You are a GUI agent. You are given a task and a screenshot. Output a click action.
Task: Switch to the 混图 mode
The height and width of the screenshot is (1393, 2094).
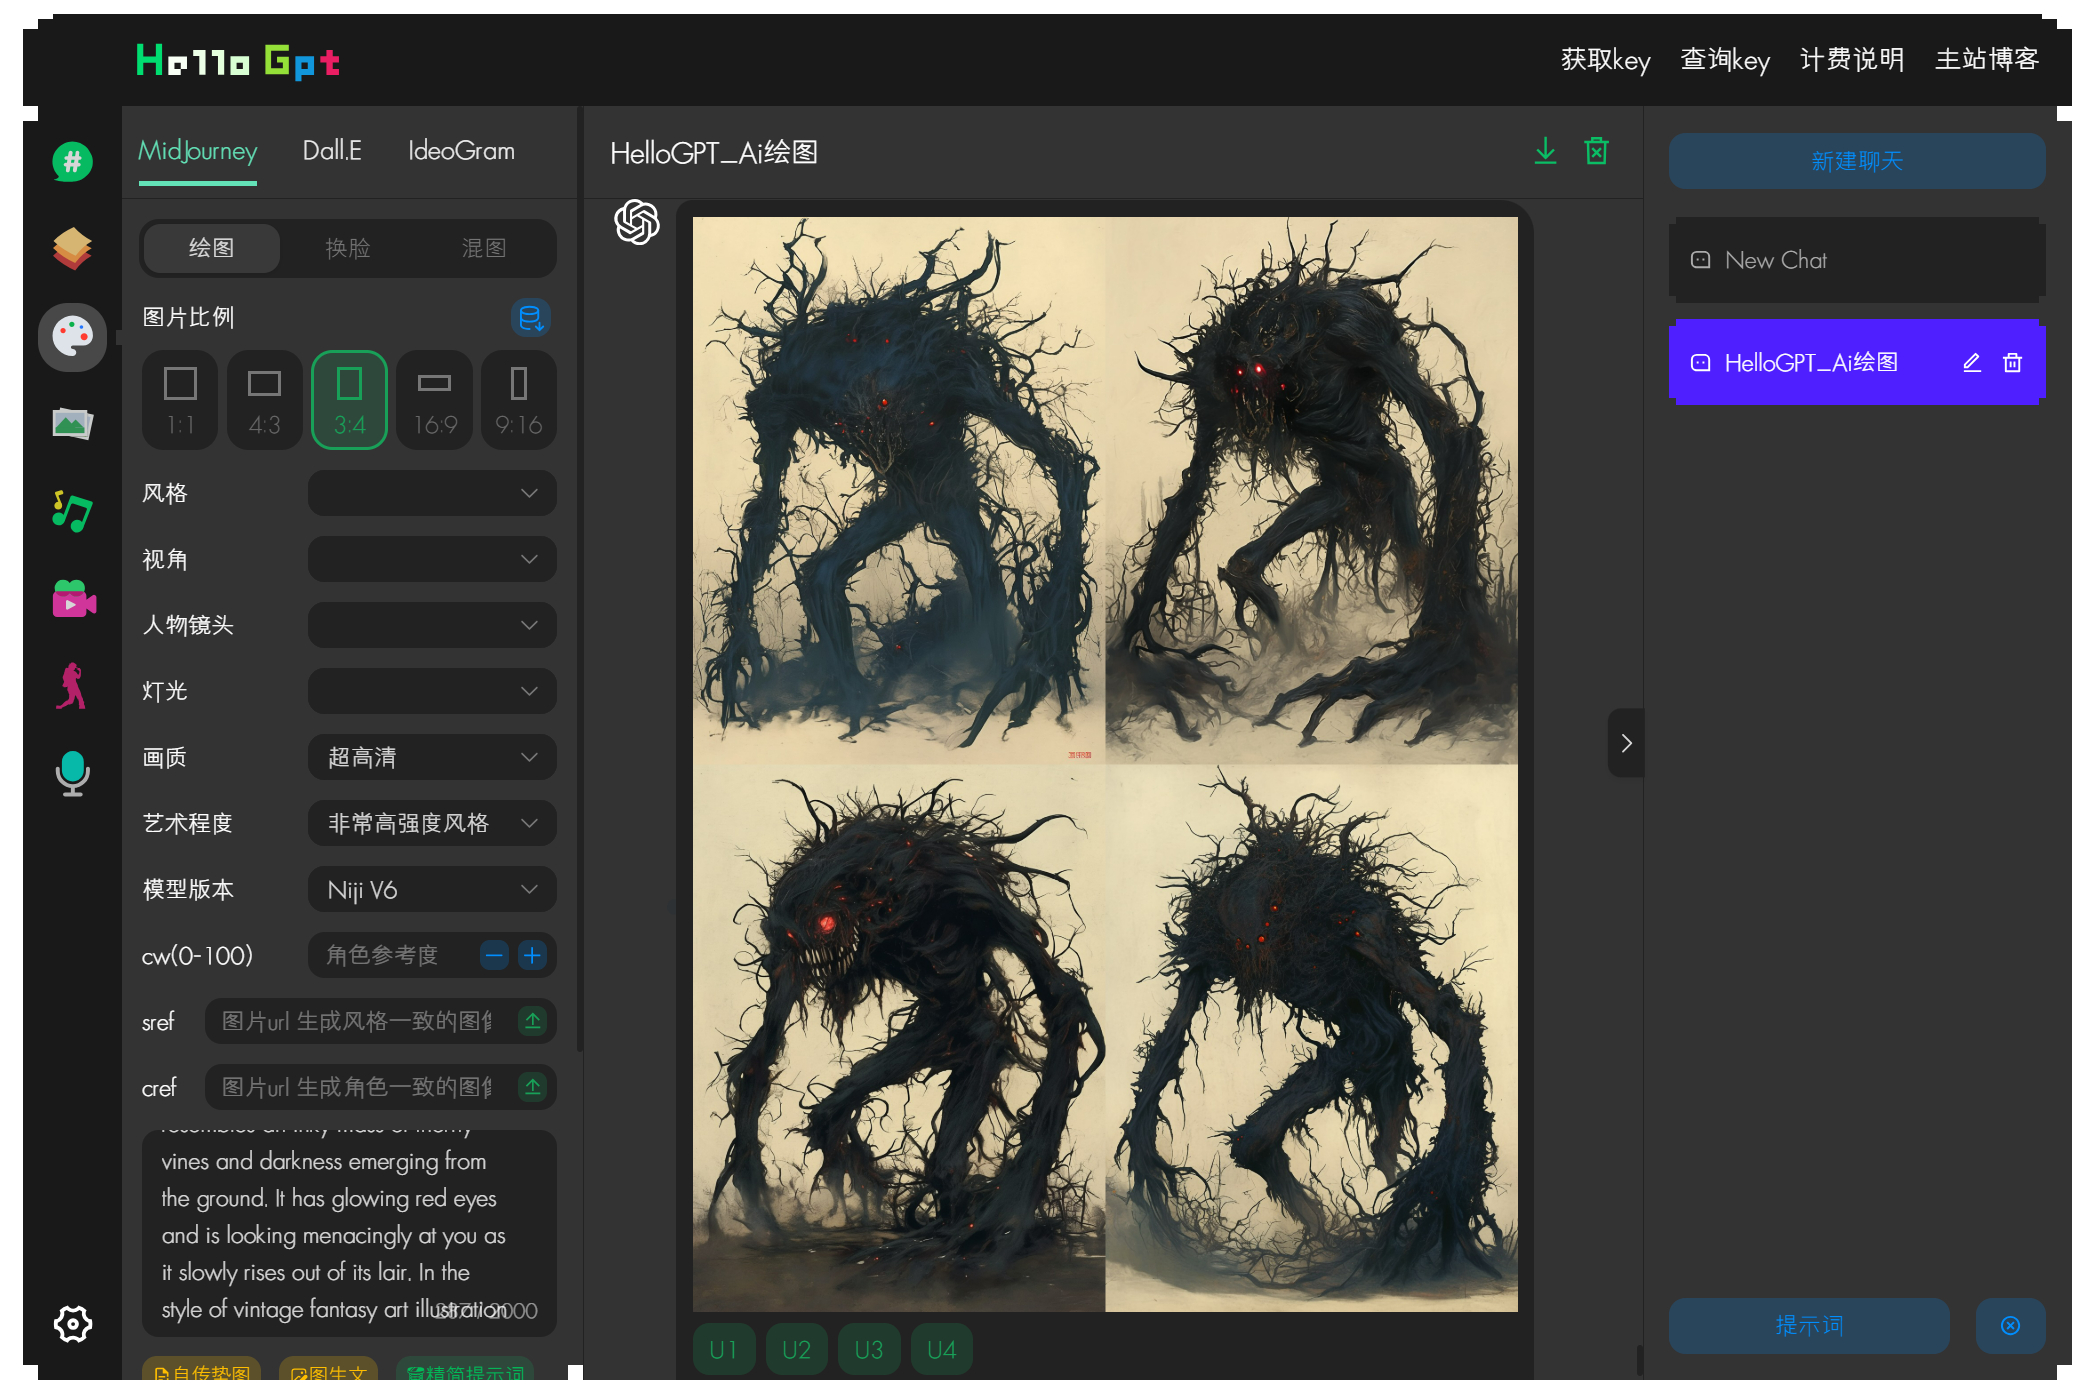pos(483,248)
